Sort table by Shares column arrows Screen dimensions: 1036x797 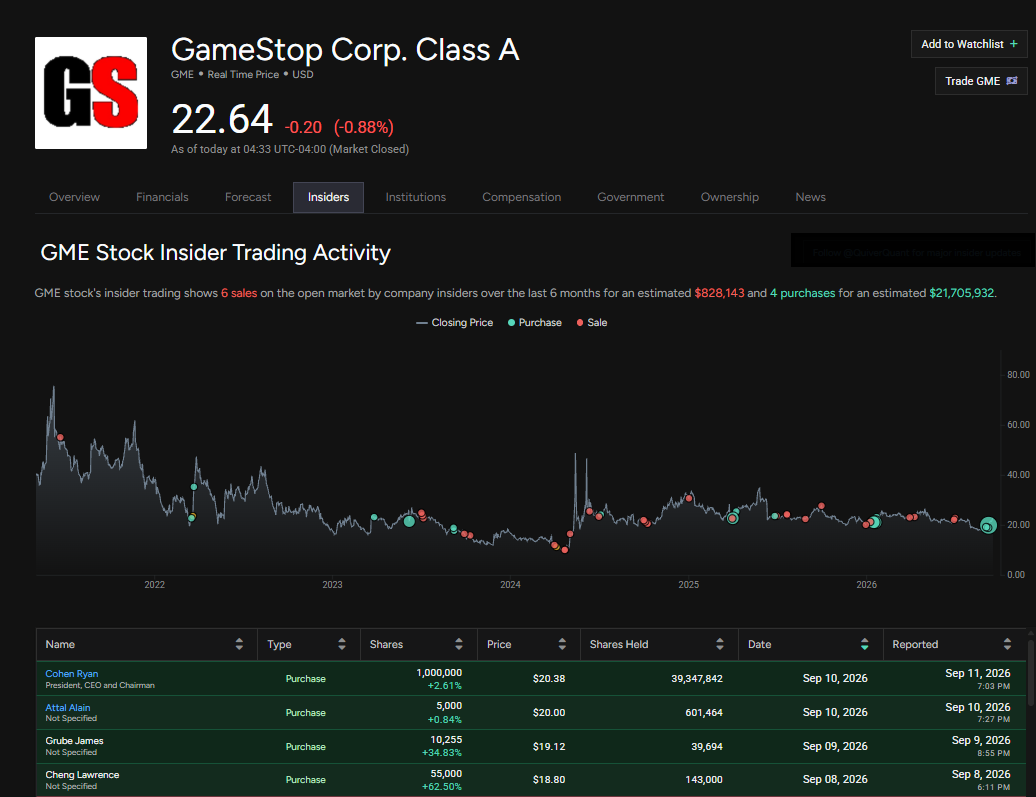point(459,644)
